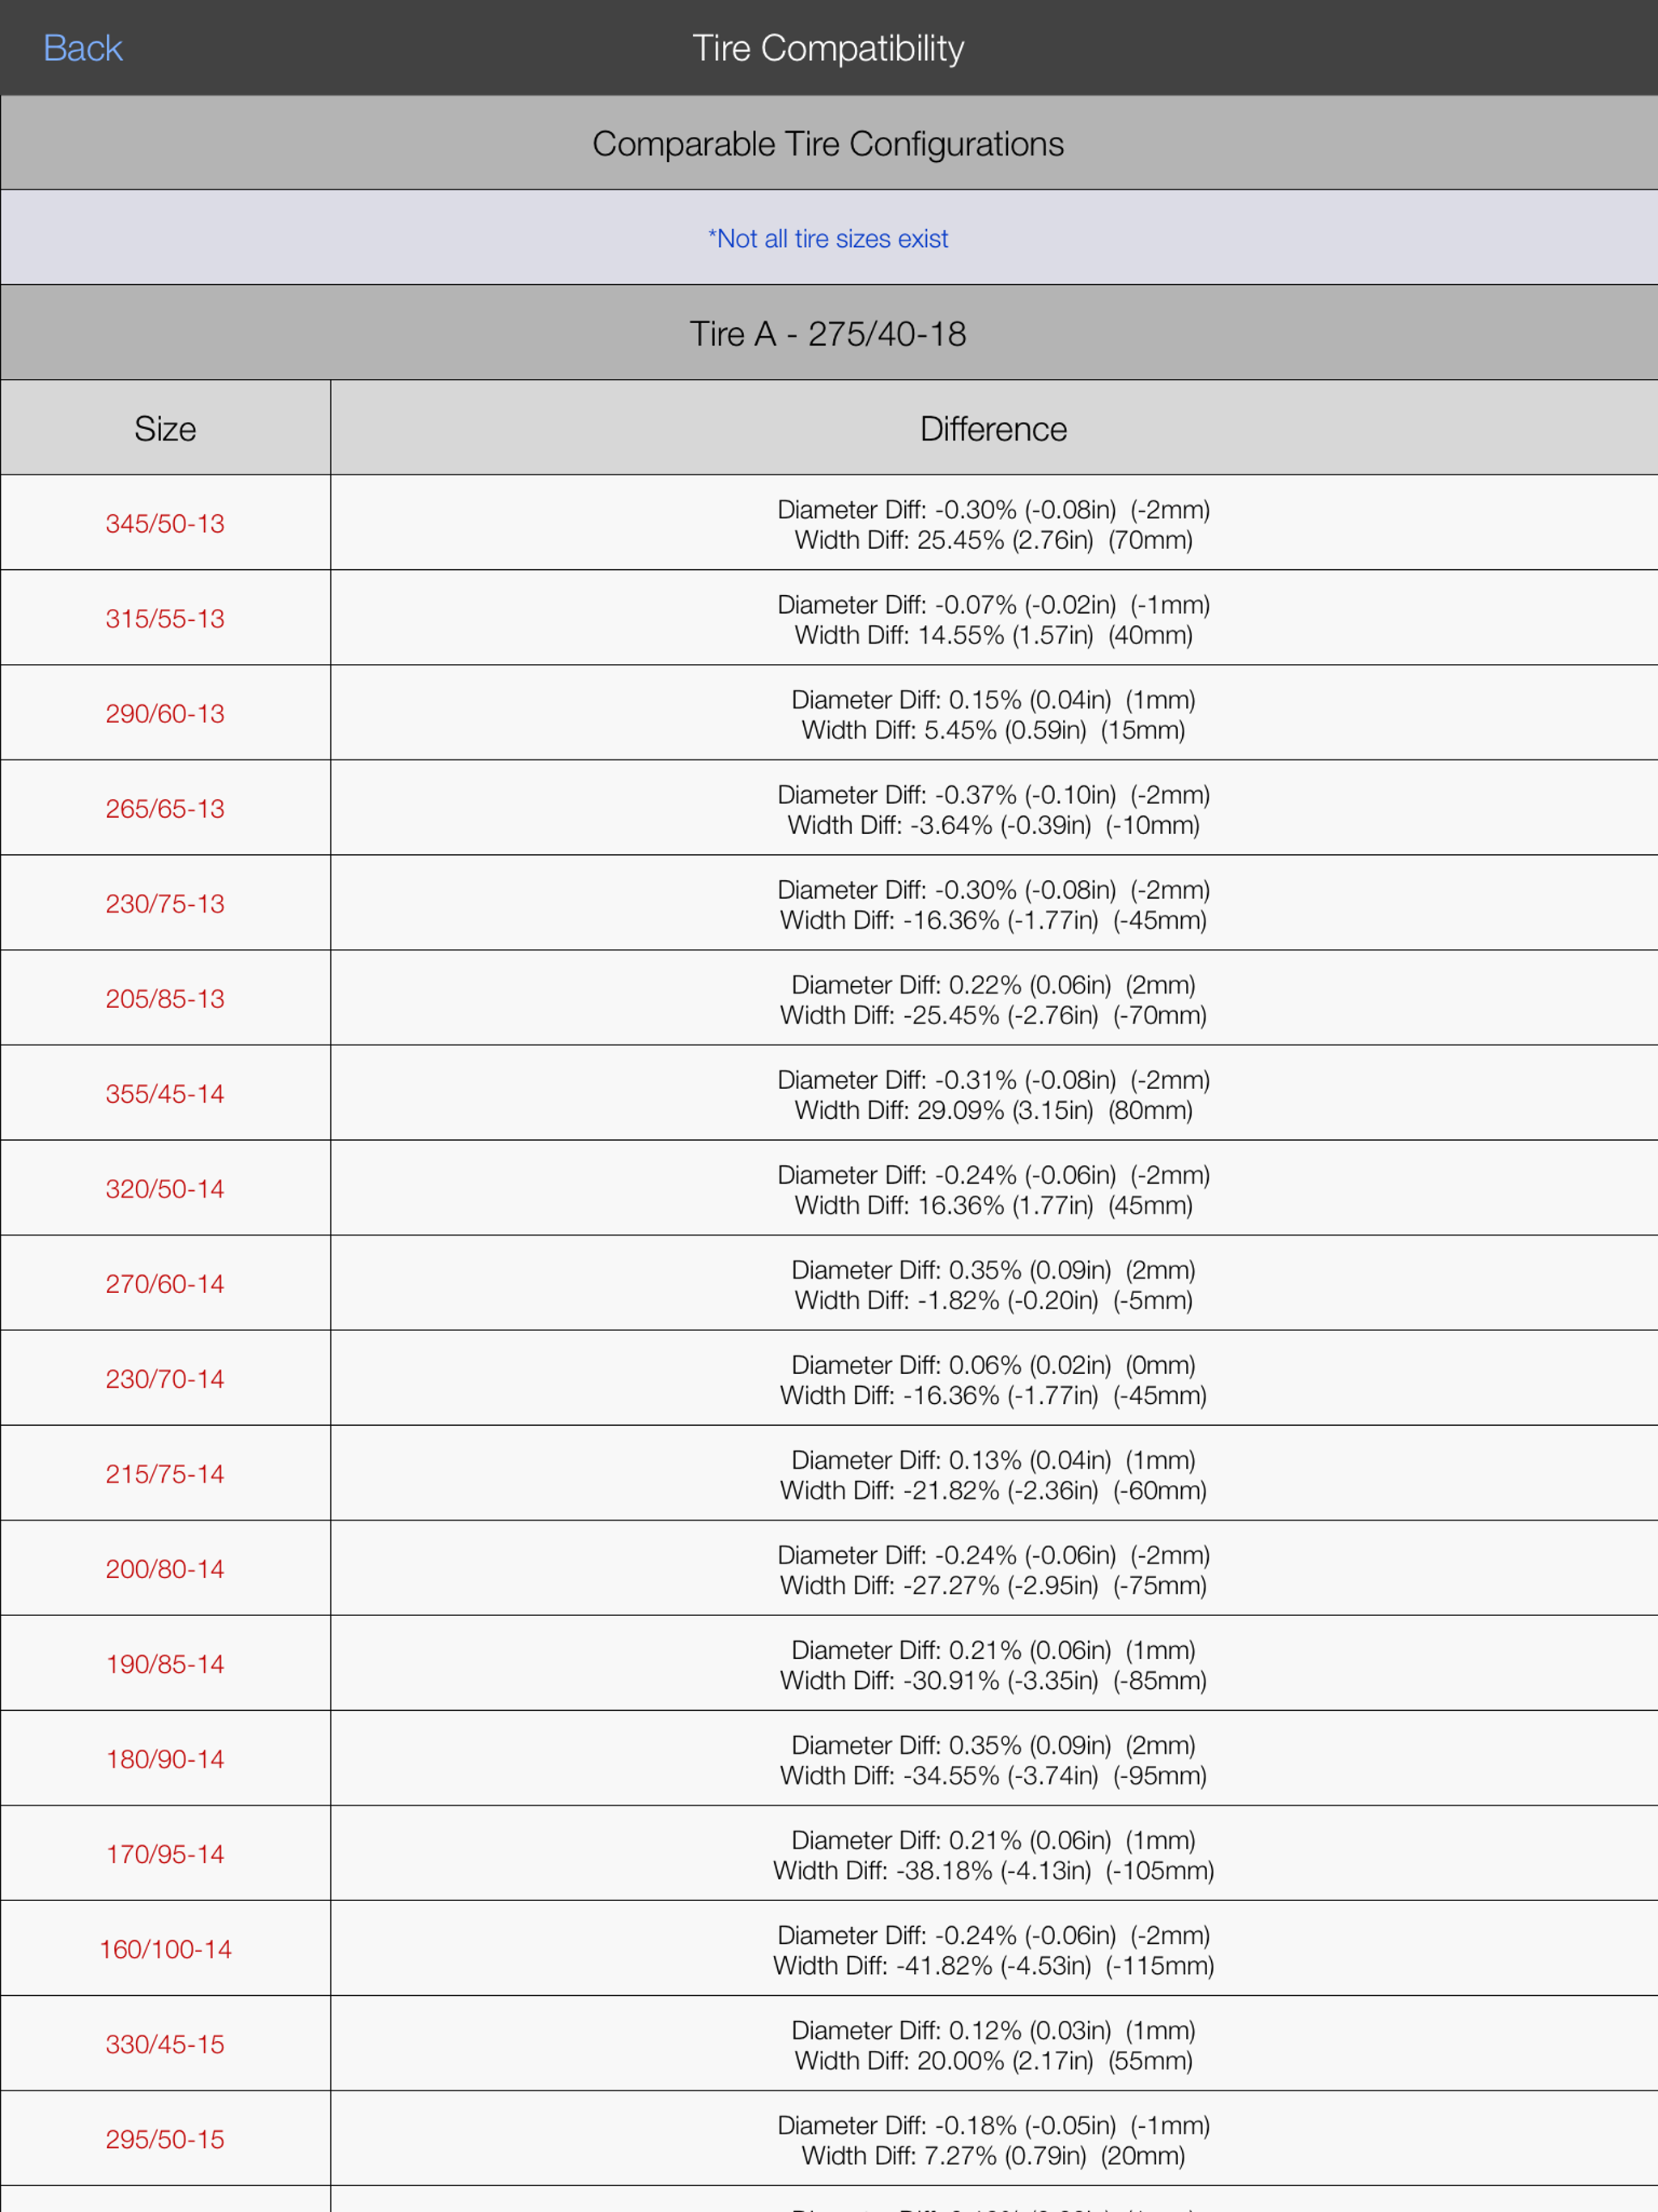Open details for 215/75-14
Screen dimensions: 1658x2212
[x=165, y=1473]
